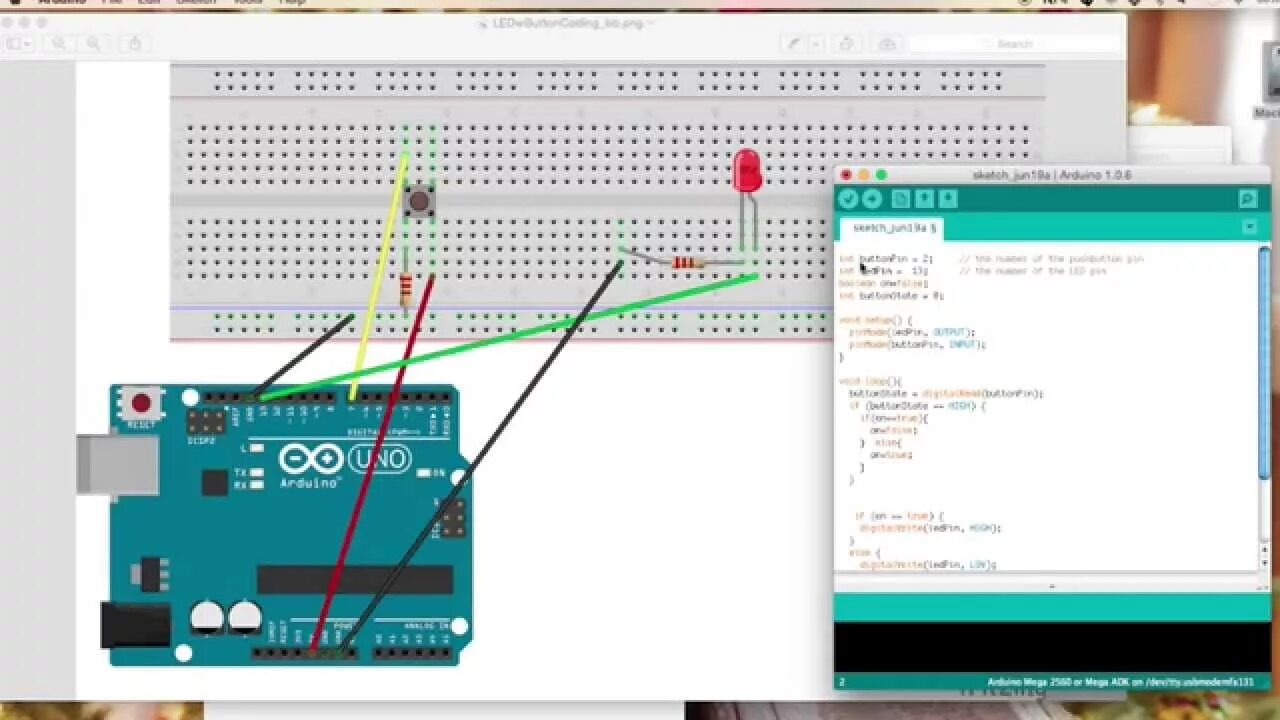Click the int ledPin = 13 code line
This screenshot has width=1280, height=720.
pyautogui.click(x=884, y=271)
